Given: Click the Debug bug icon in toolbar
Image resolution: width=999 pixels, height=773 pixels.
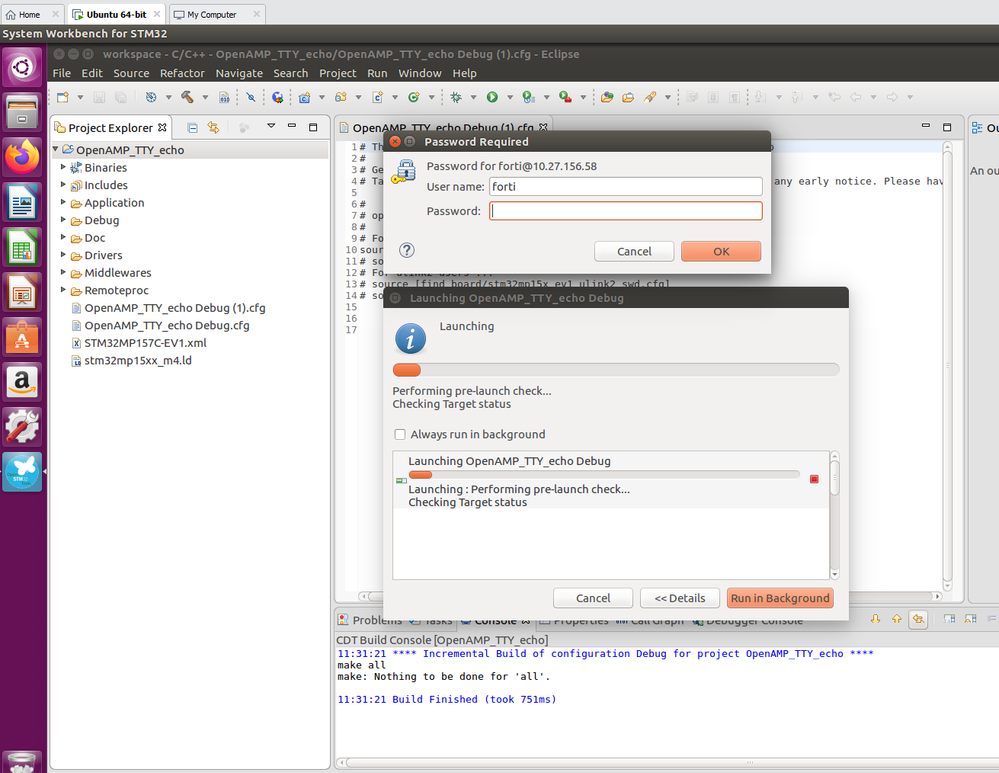Looking at the screenshot, I should [x=456, y=97].
